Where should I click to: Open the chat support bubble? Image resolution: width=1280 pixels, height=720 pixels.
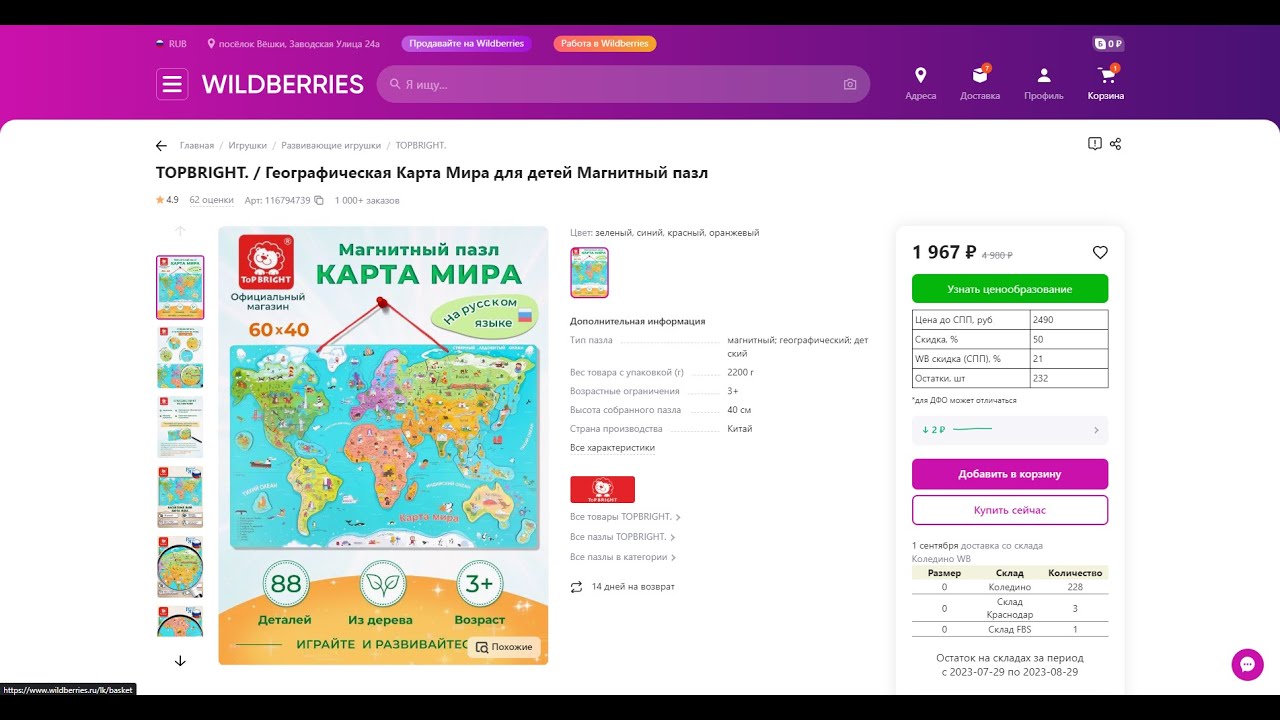pos(1247,665)
